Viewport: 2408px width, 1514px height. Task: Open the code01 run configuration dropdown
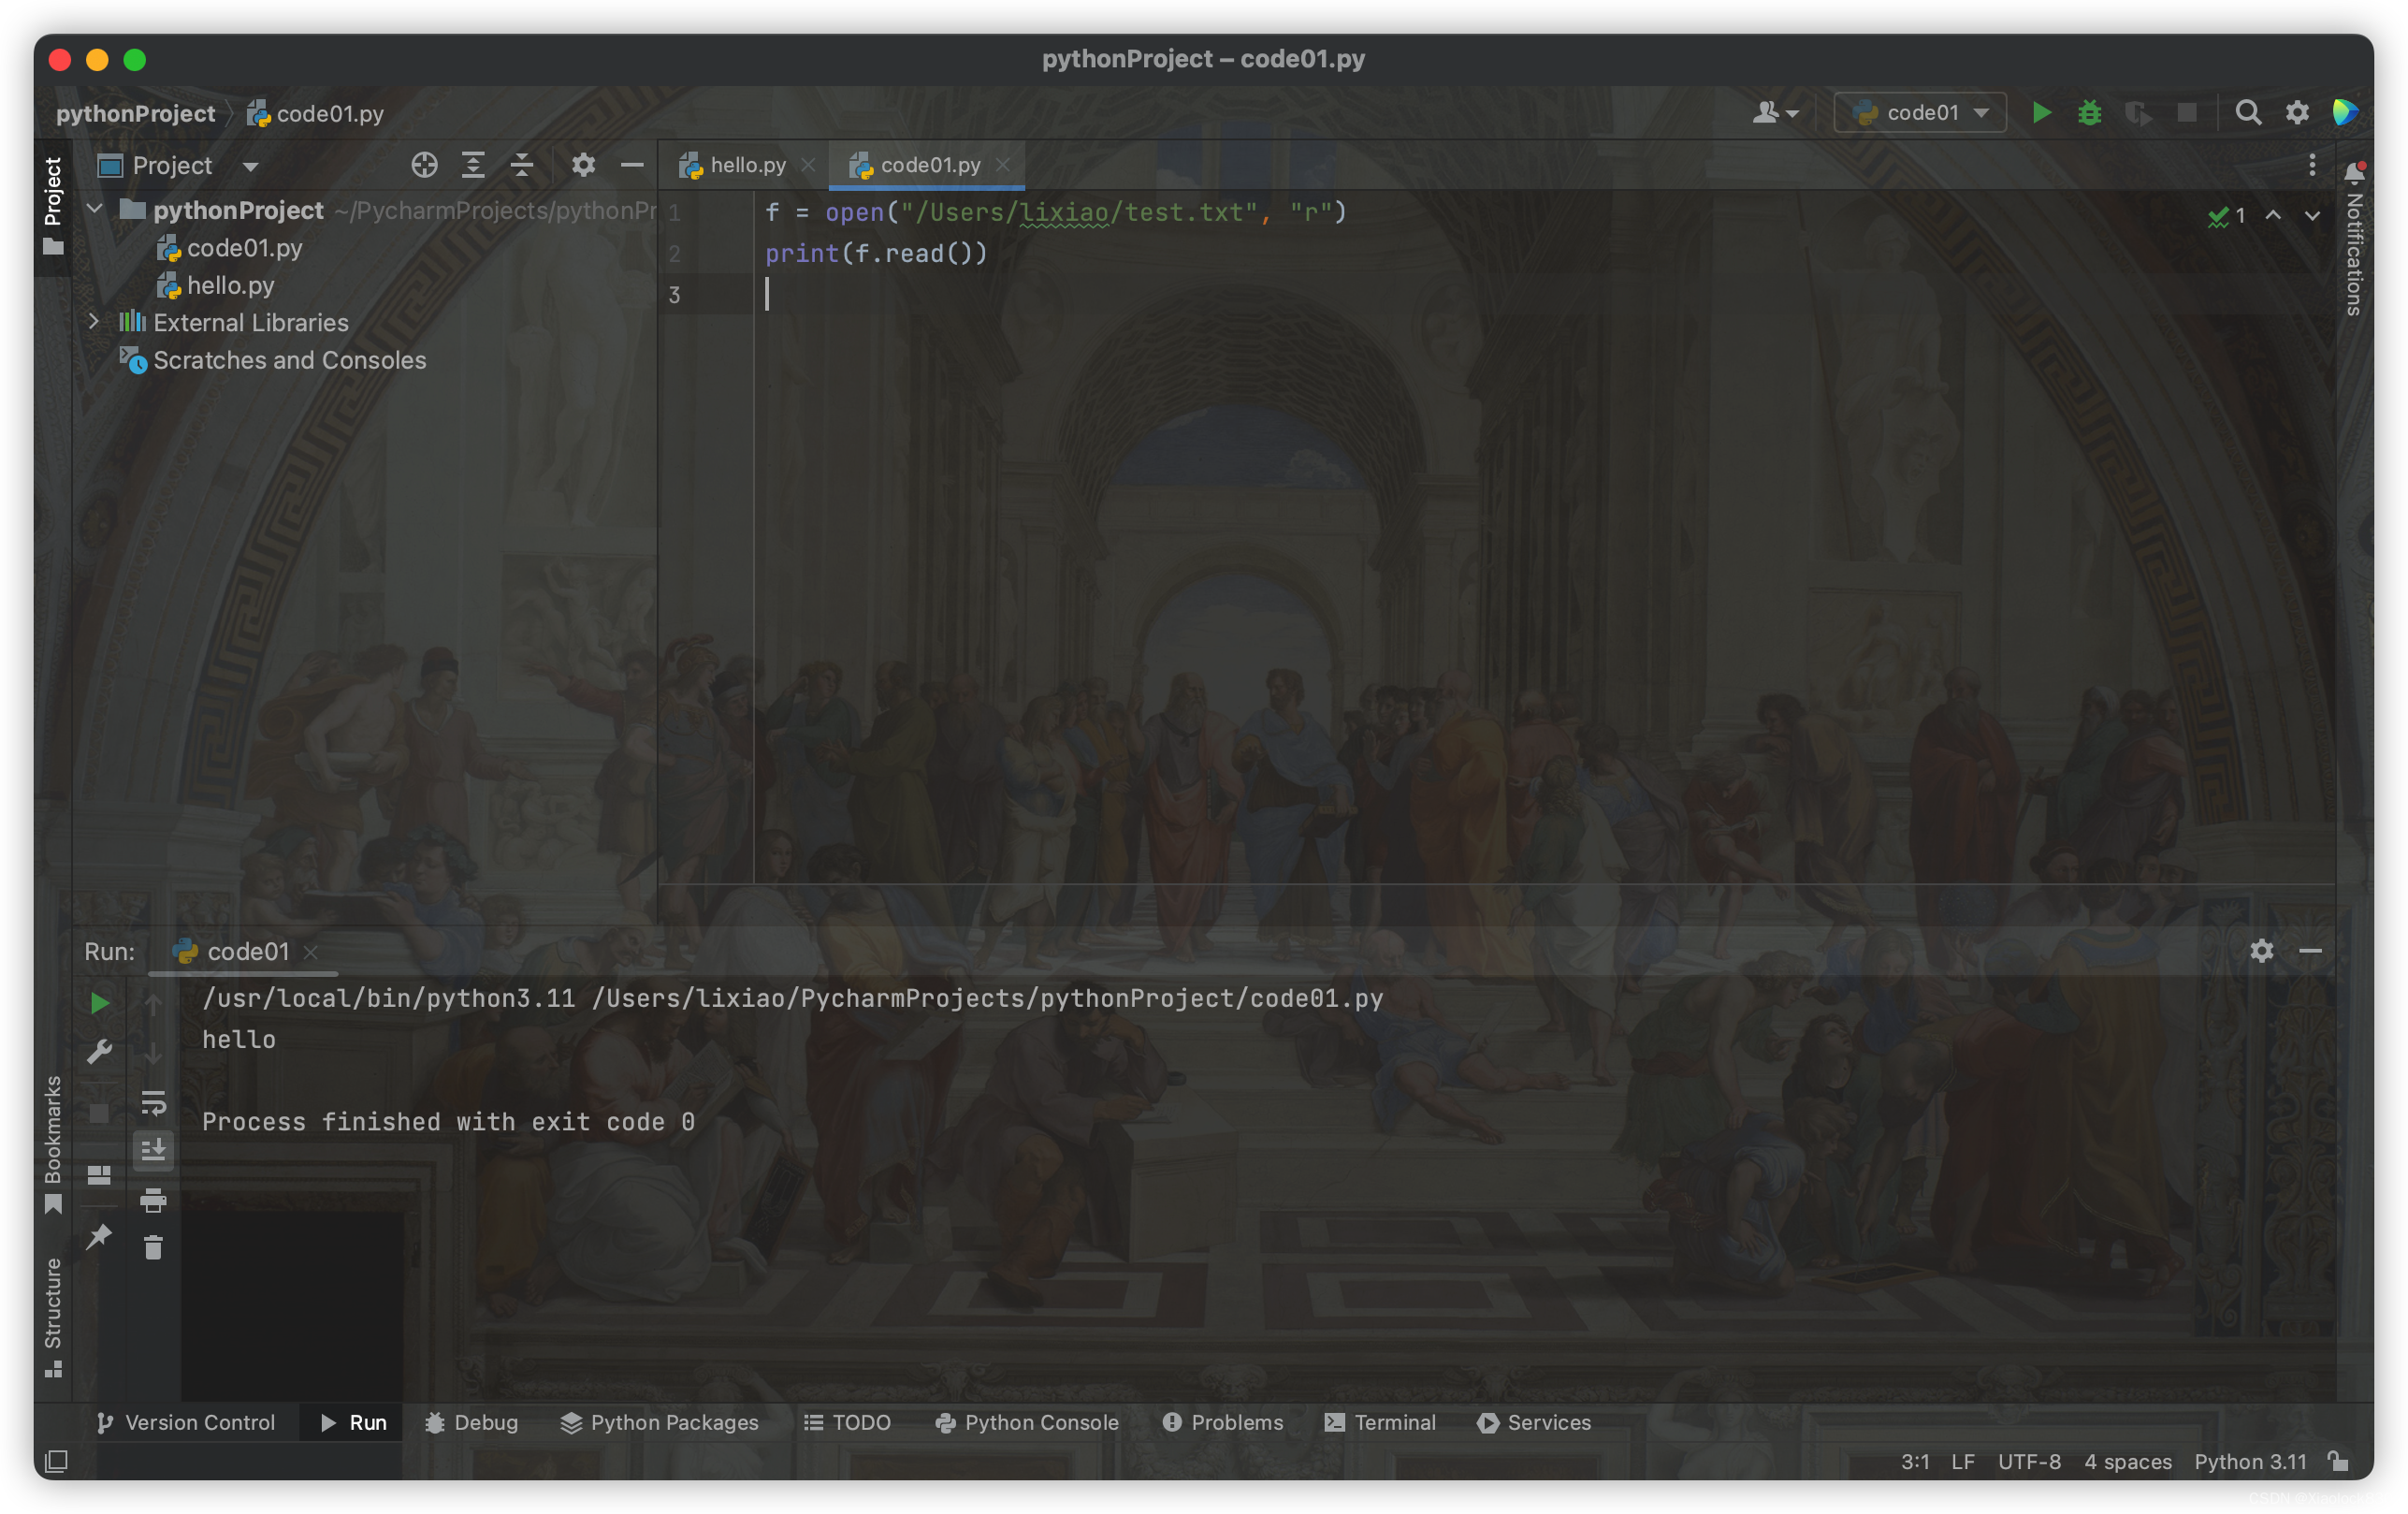[x=1919, y=113]
